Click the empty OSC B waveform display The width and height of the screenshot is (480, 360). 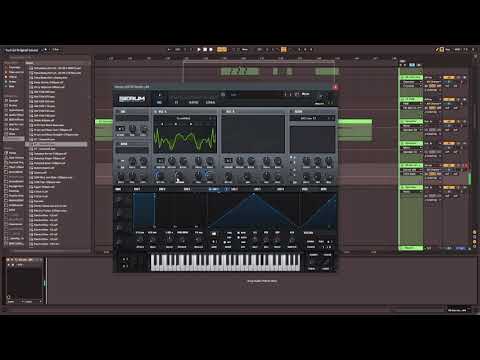253,134
